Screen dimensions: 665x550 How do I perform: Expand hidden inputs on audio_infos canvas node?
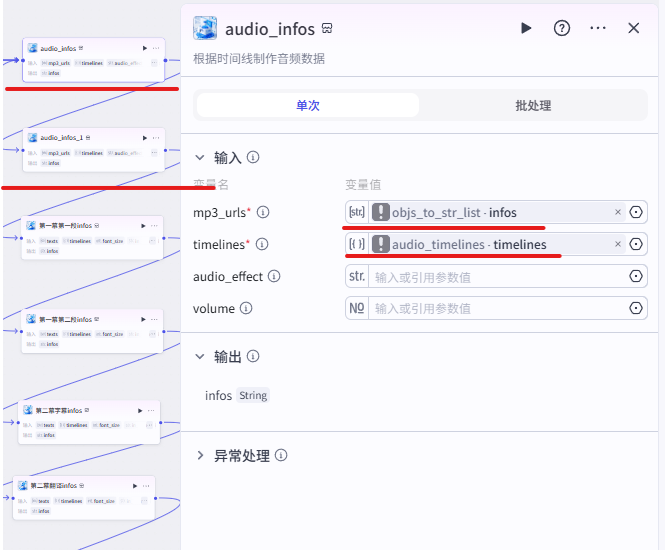pyautogui.click(x=154, y=63)
